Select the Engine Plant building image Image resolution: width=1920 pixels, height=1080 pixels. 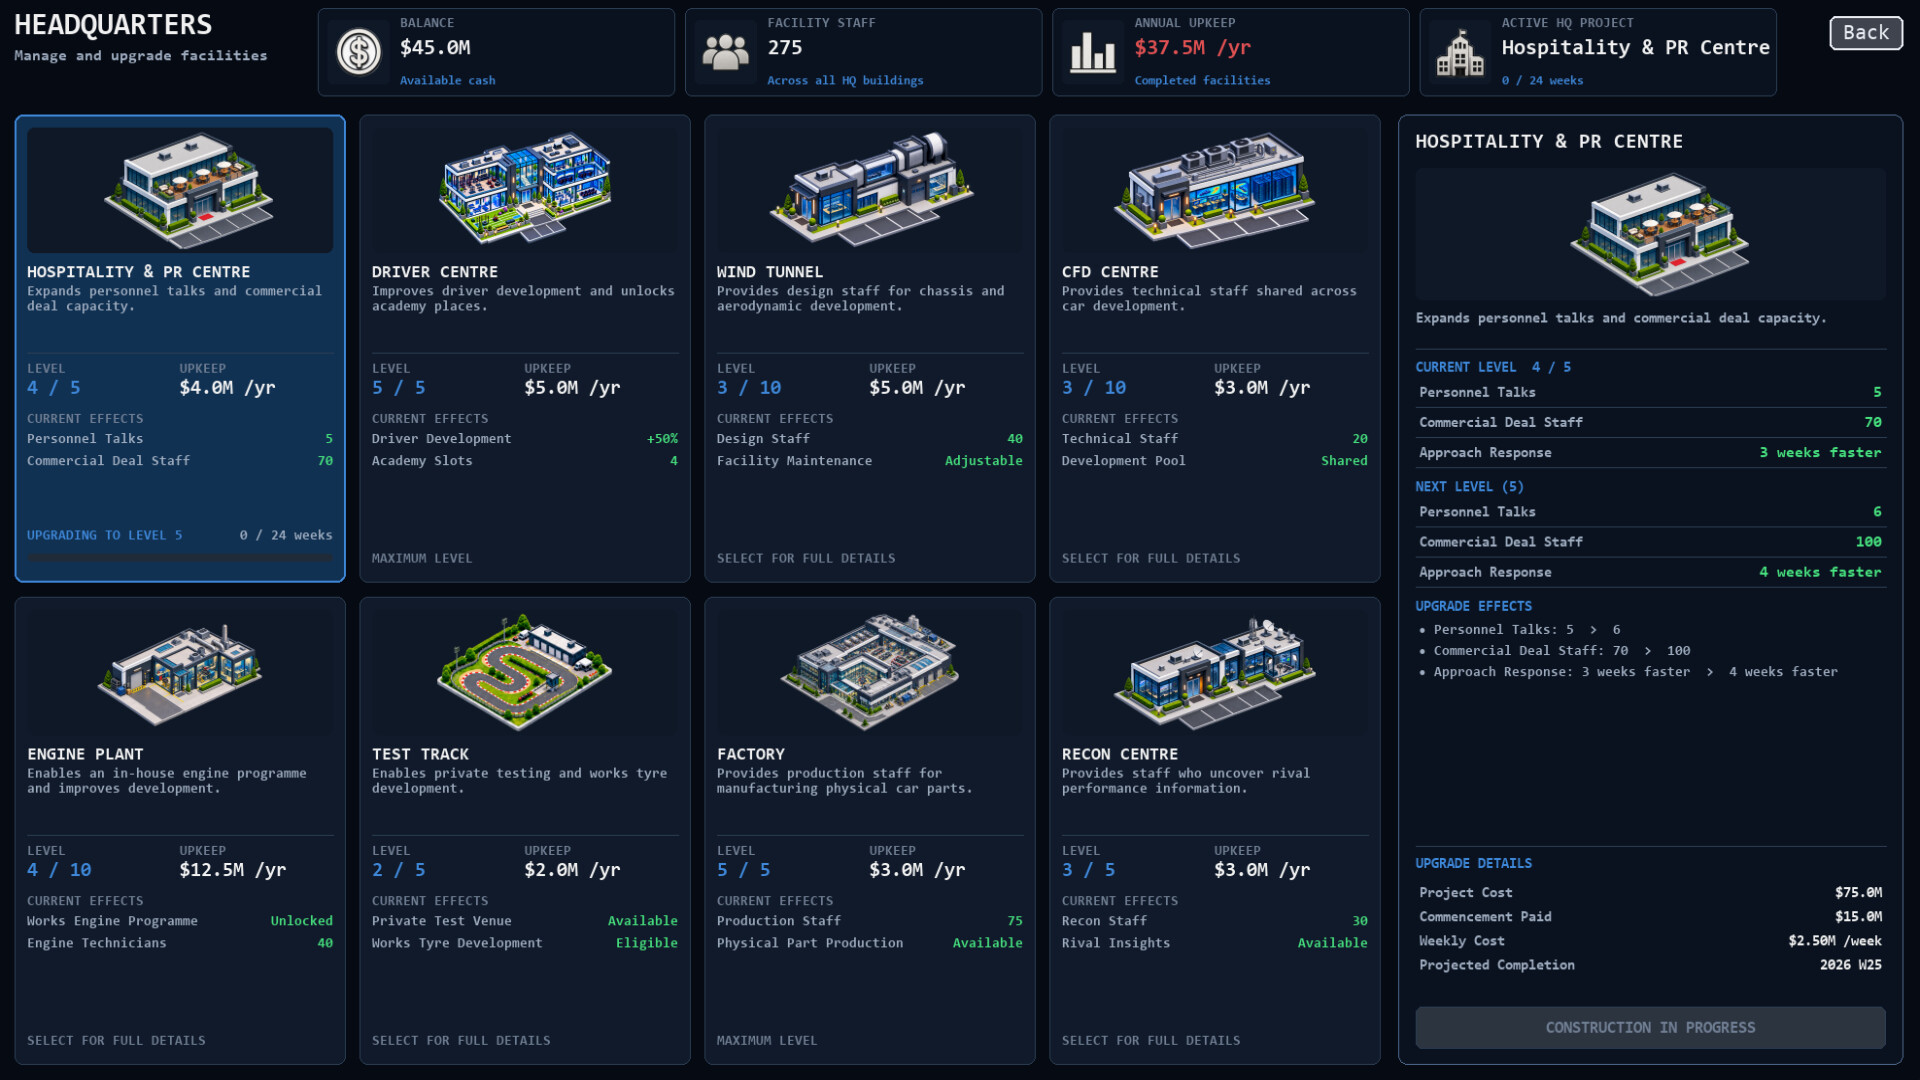[180, 672]
